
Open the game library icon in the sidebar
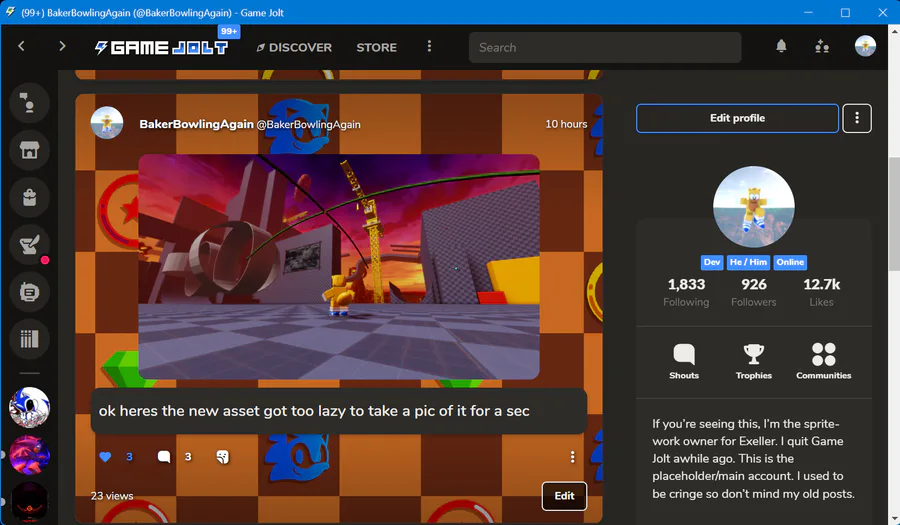pos(29,292)
